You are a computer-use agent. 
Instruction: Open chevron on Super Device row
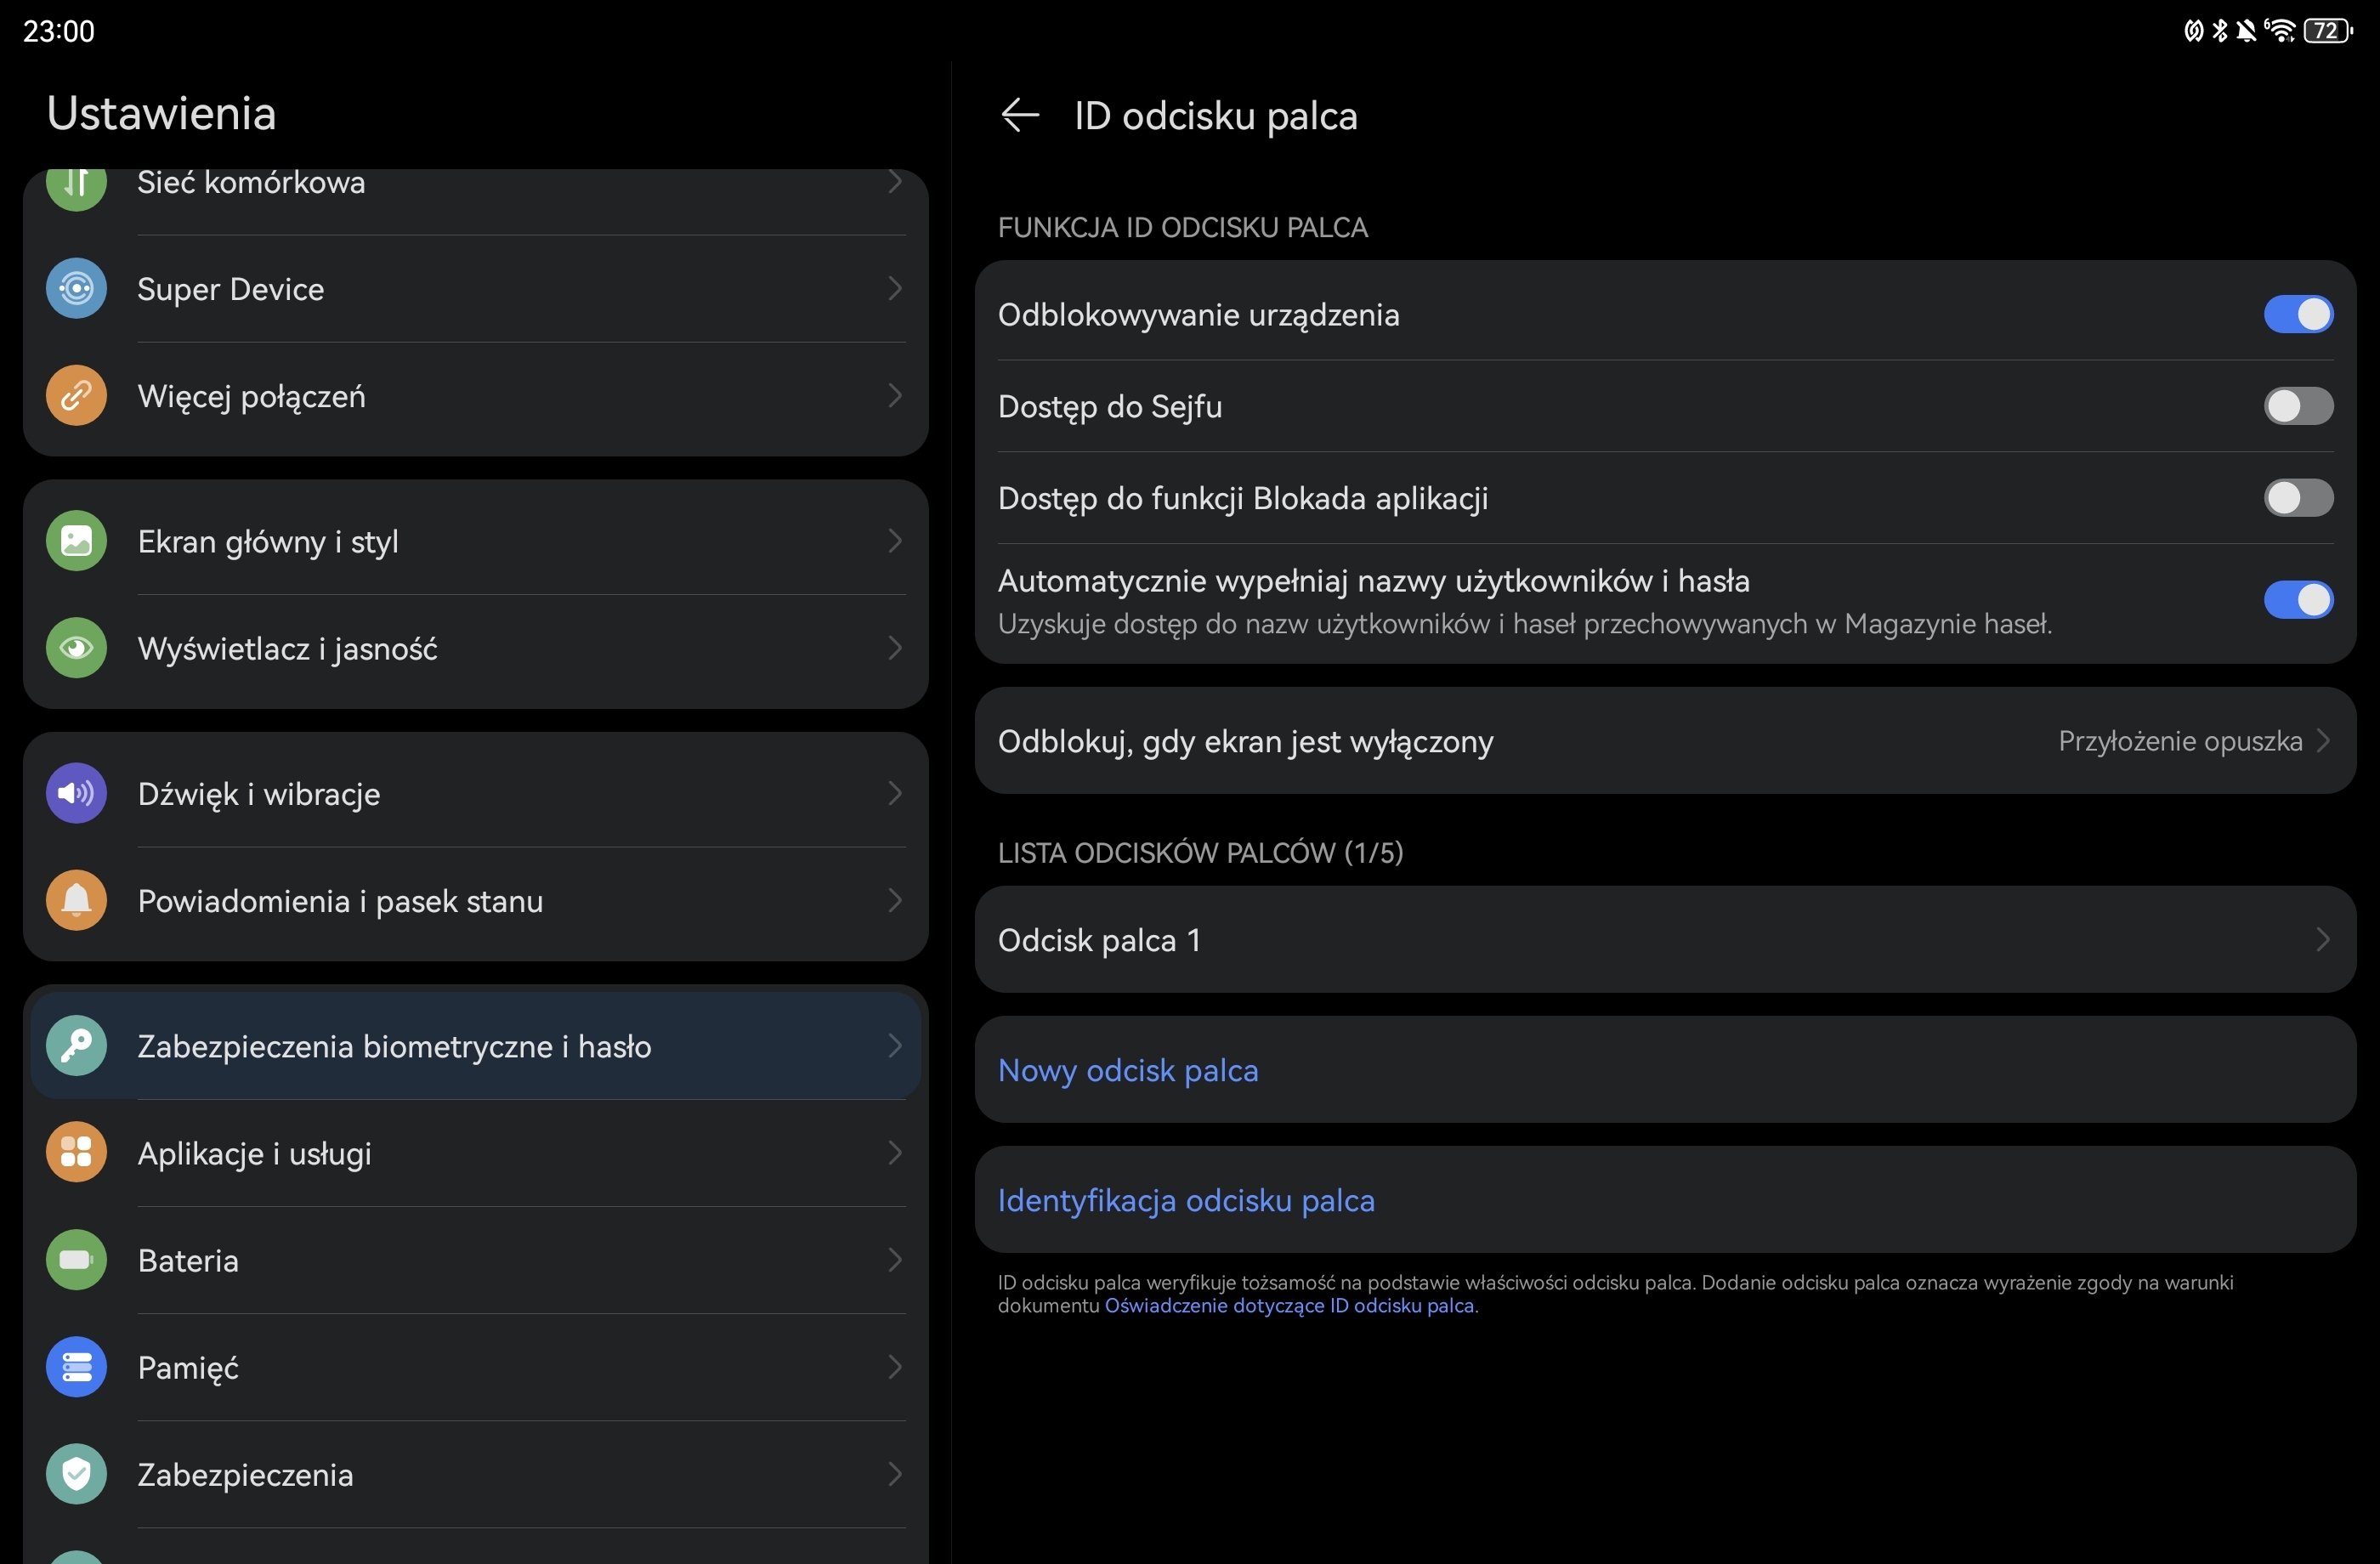point(895,289)
